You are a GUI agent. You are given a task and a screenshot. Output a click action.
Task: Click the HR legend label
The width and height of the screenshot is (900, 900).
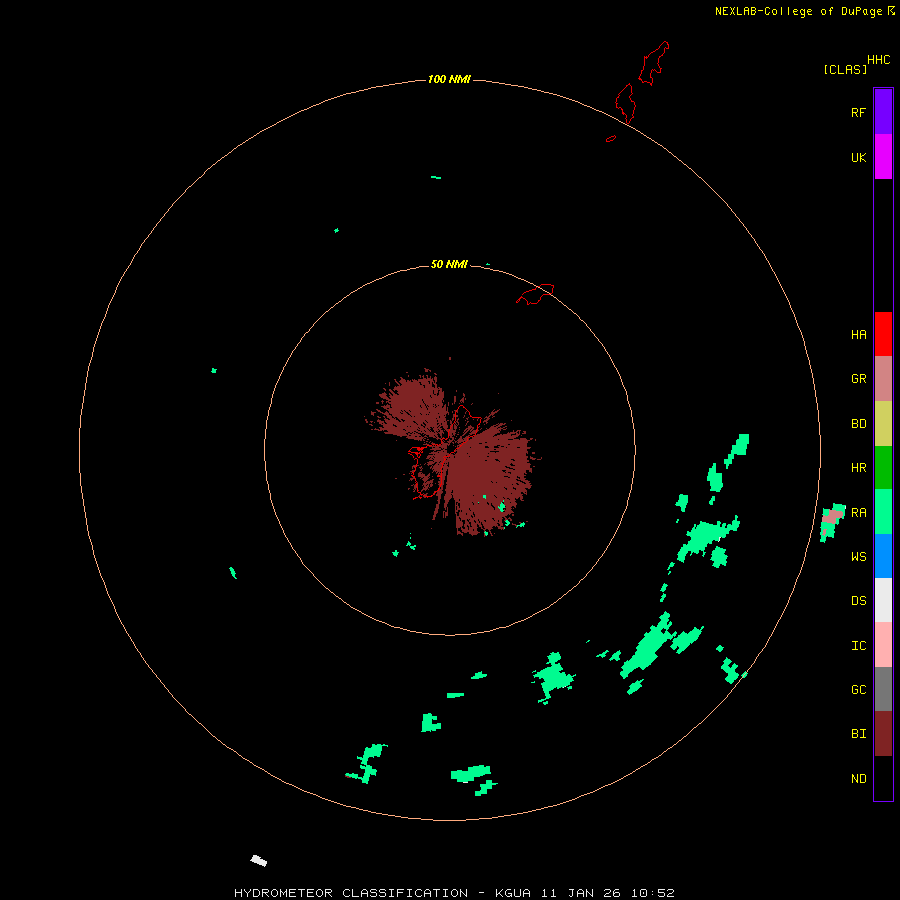(858, 468)
